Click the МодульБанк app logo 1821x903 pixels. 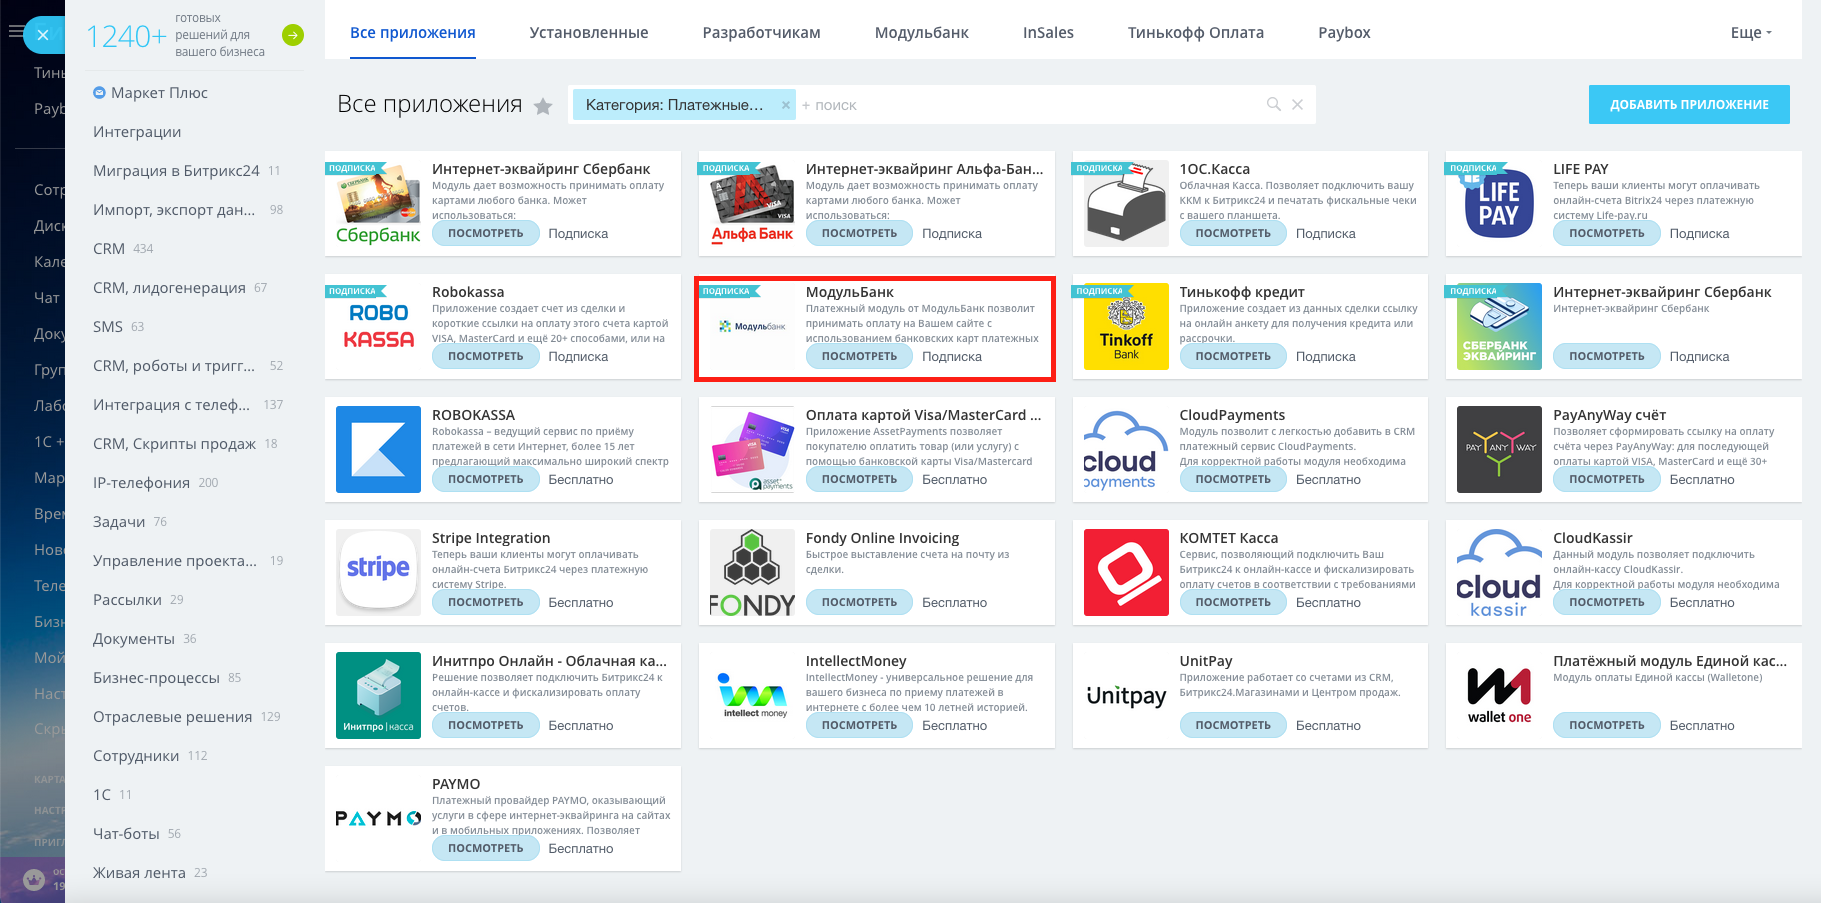point(752,327)
